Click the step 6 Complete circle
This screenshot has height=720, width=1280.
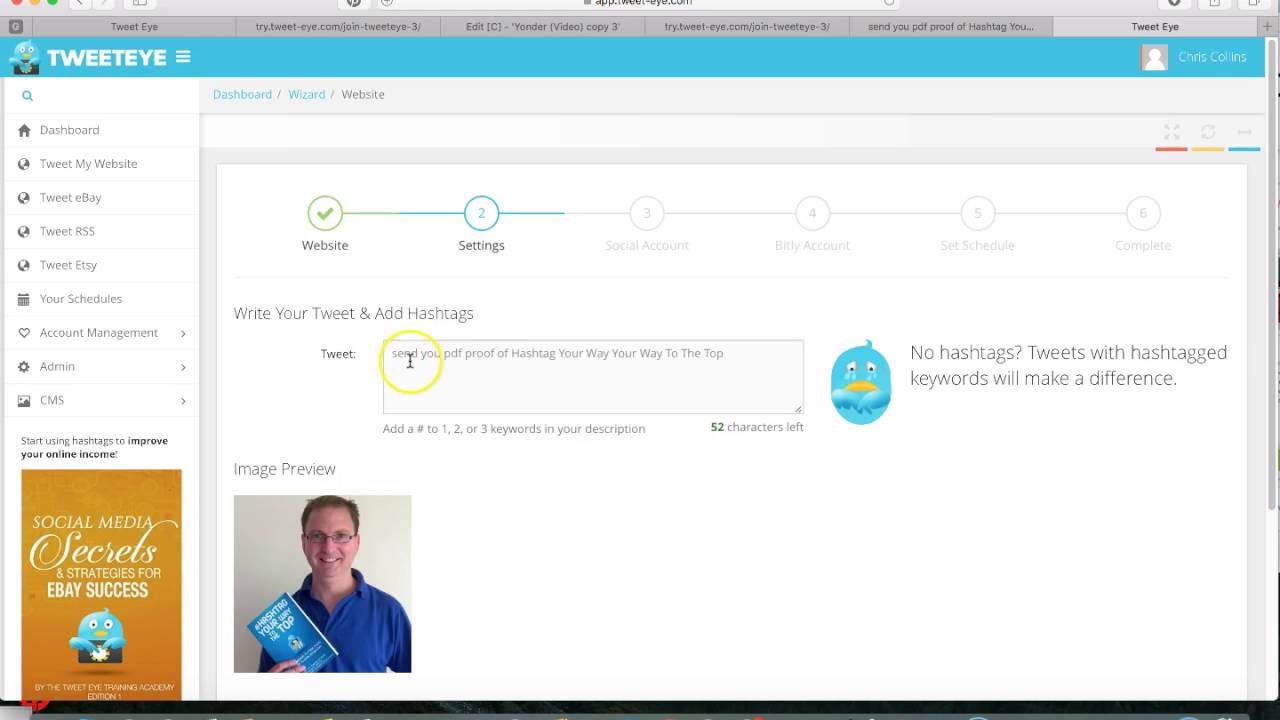[1143, 213]
